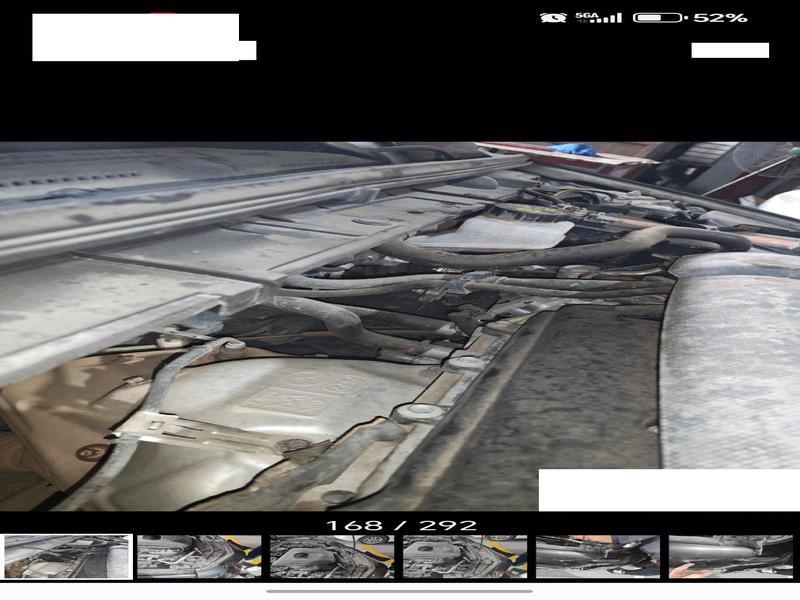Open the sixth thumbnail at right edge
Image resolution: width=800 pixels, height=600 pixels.
[x=731, y=556]
